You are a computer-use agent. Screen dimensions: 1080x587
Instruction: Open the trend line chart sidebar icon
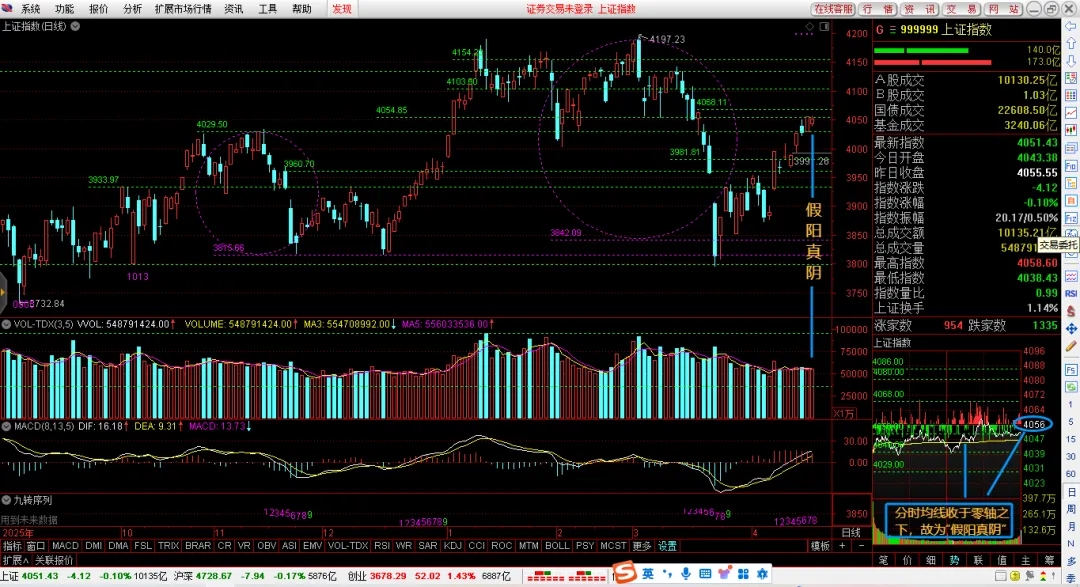tap(1071, 112)
